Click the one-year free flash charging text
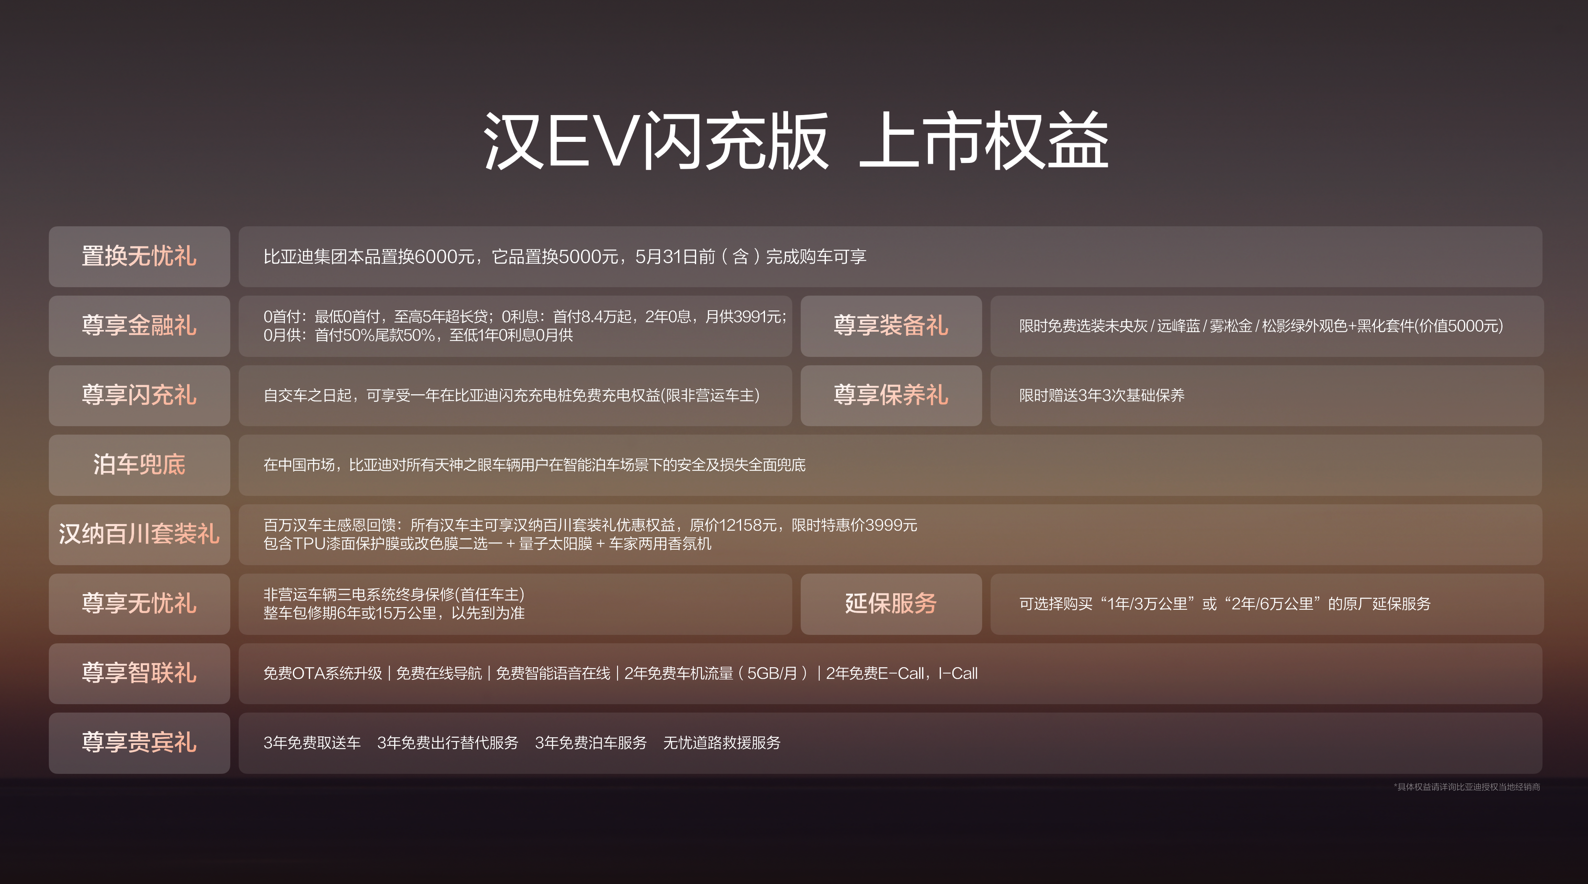 point(511,396)
